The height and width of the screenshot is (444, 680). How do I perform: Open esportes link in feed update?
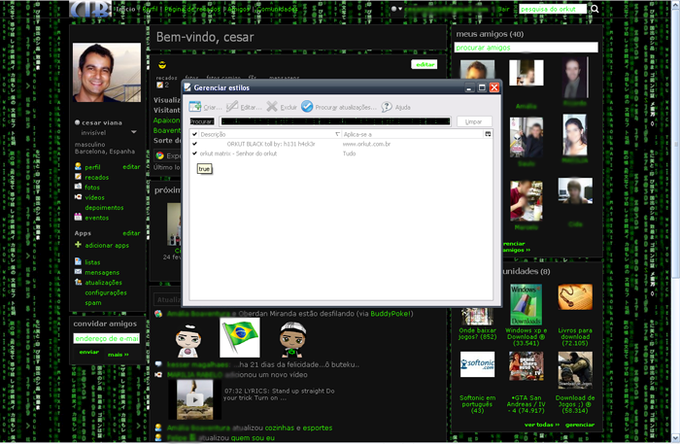click(x=317, y=428)
